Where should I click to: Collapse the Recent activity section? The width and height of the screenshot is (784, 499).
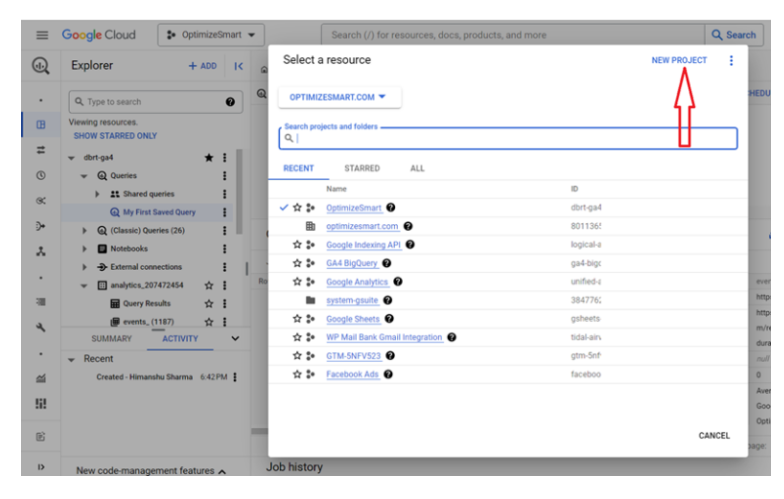(72, 359)
